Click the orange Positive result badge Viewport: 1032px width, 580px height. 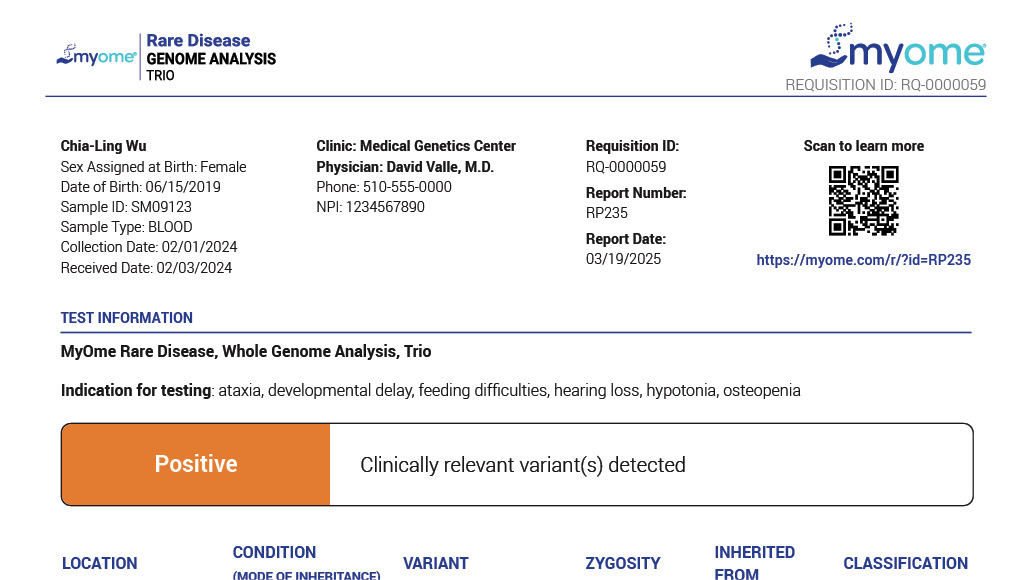196,464
